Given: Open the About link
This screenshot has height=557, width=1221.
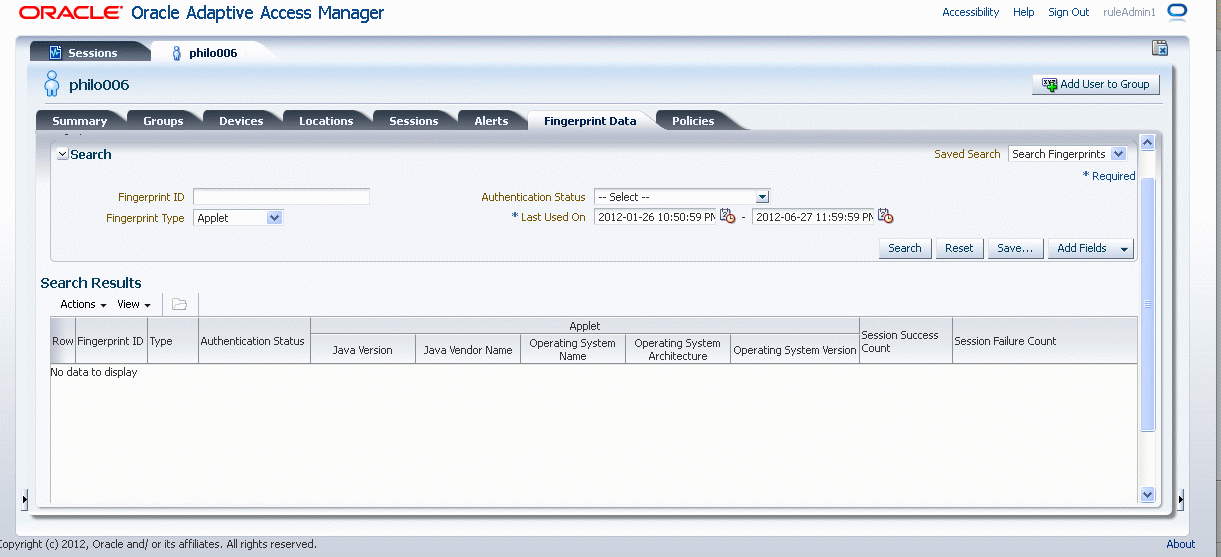Looking at the screenshot, I should click(1180, 544).
